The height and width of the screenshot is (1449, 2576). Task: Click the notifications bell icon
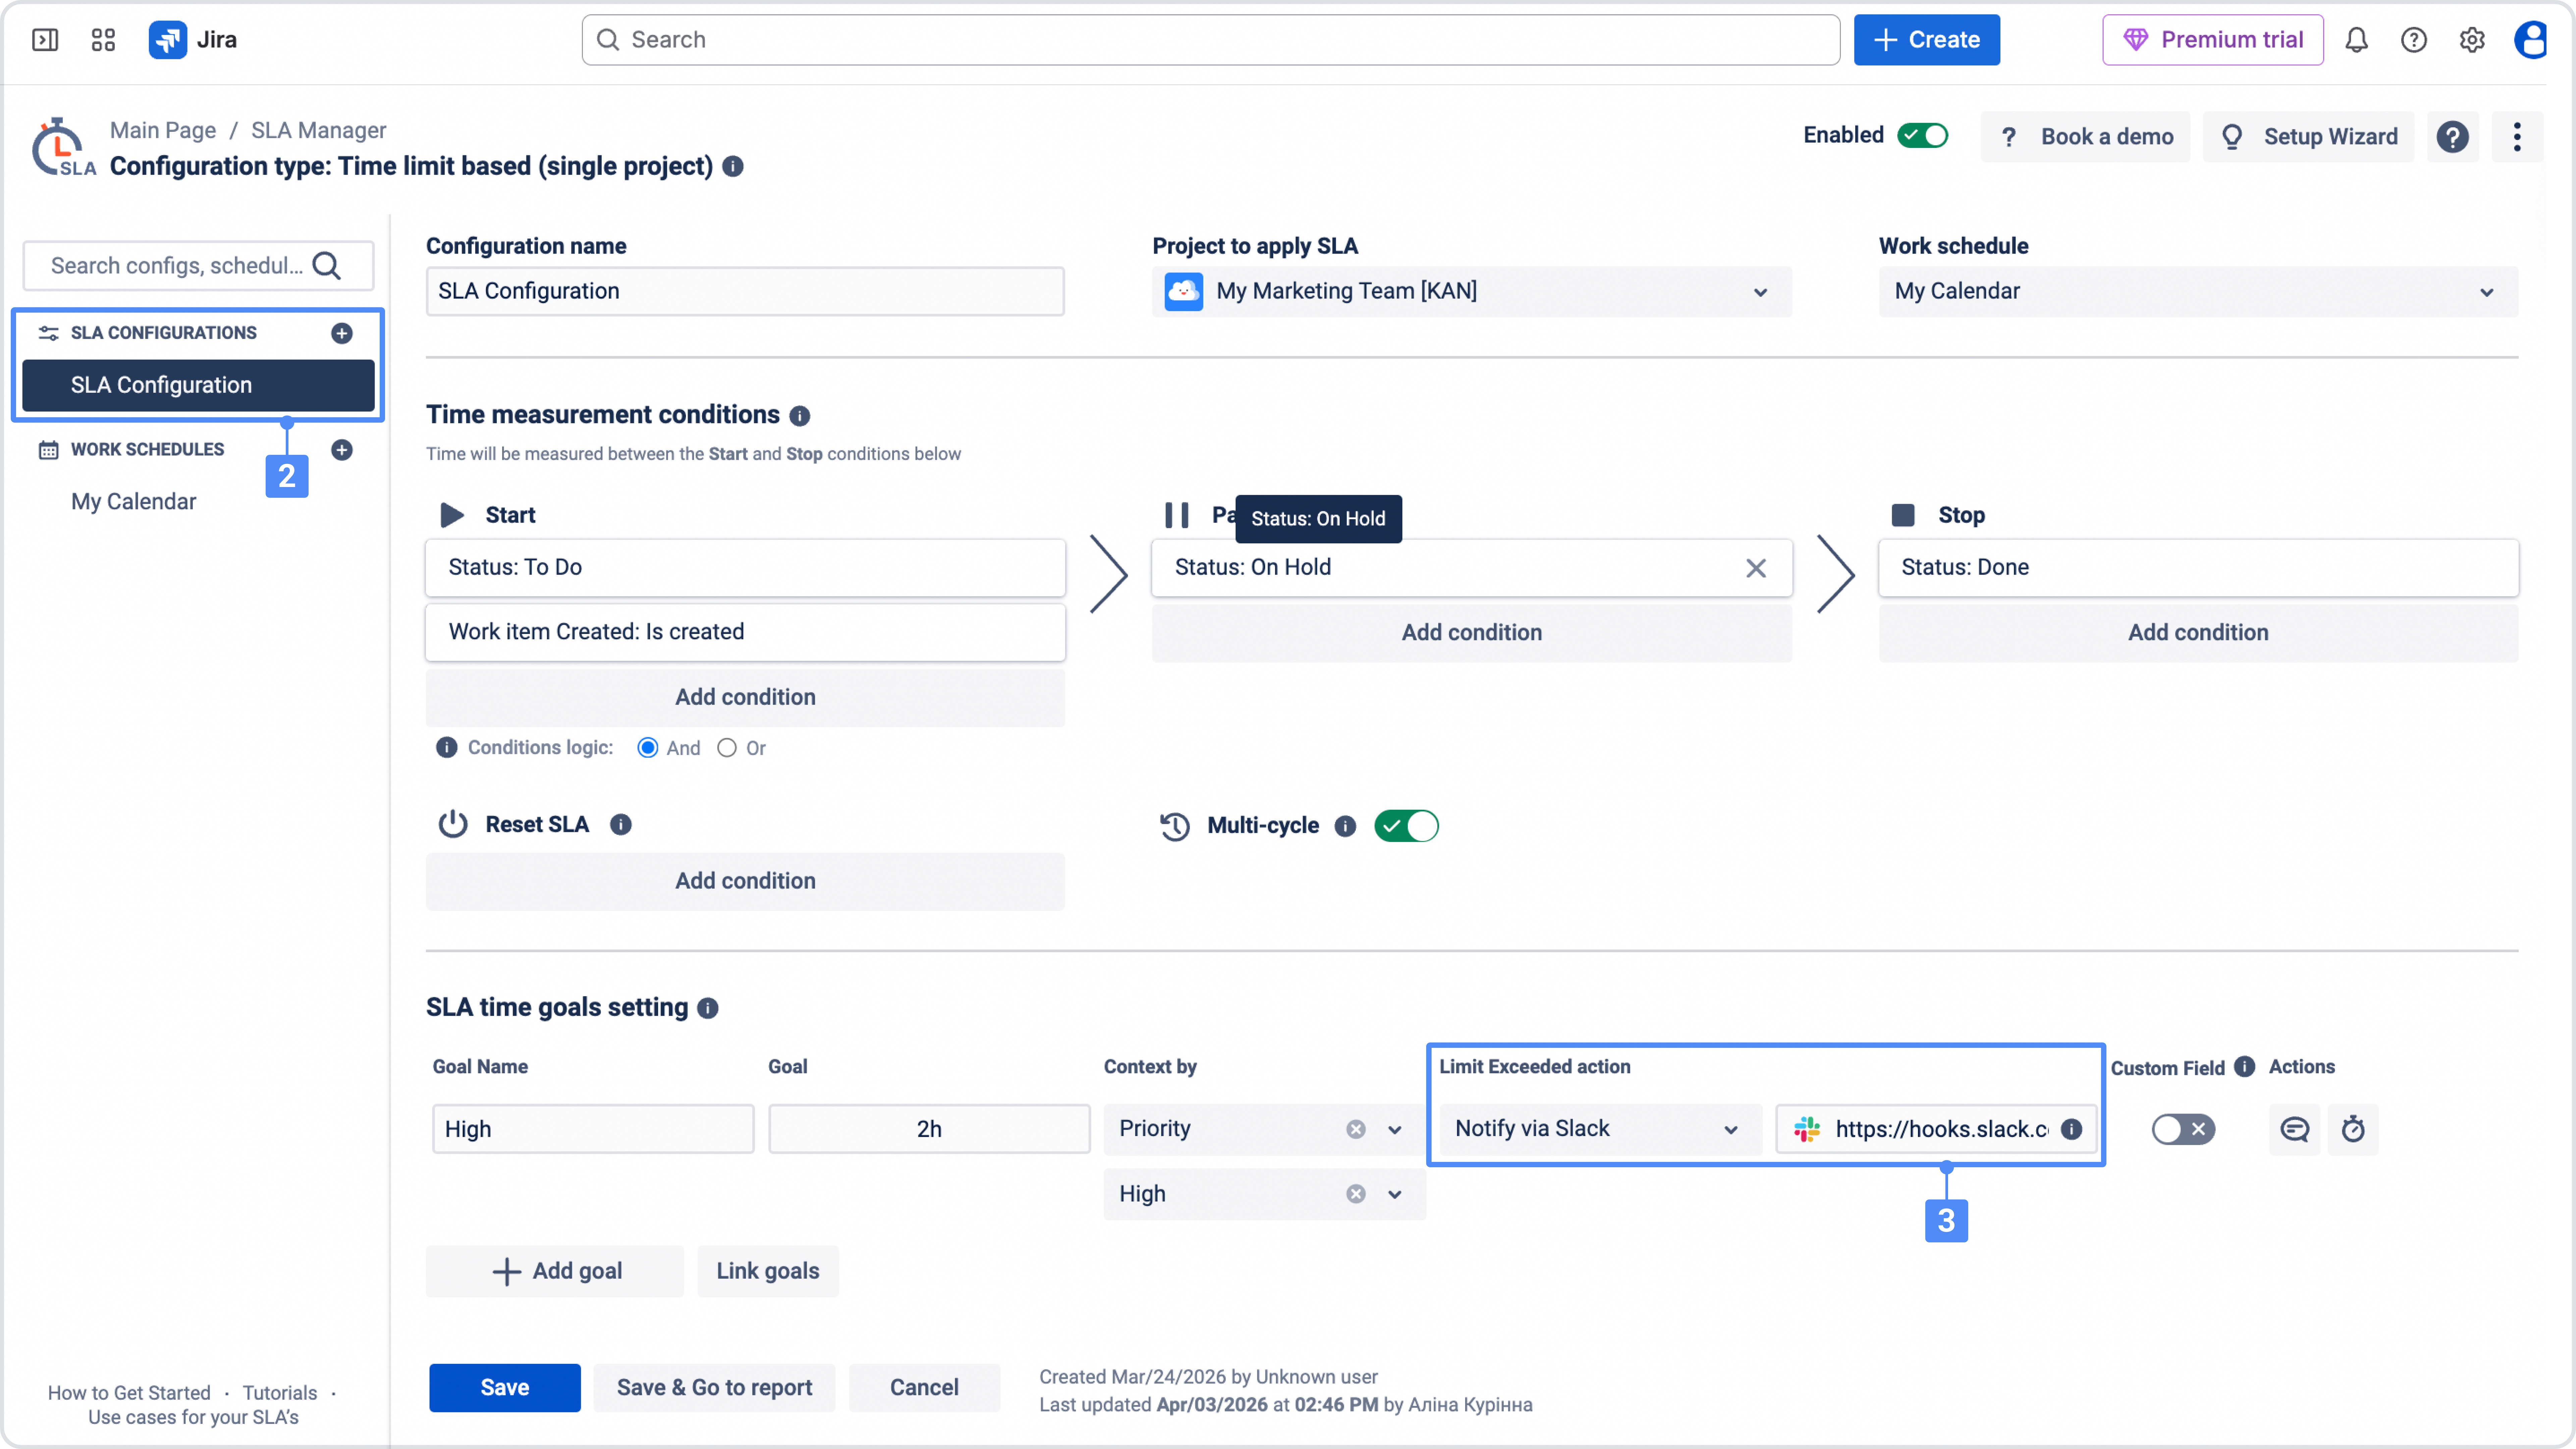(2356, 40)
